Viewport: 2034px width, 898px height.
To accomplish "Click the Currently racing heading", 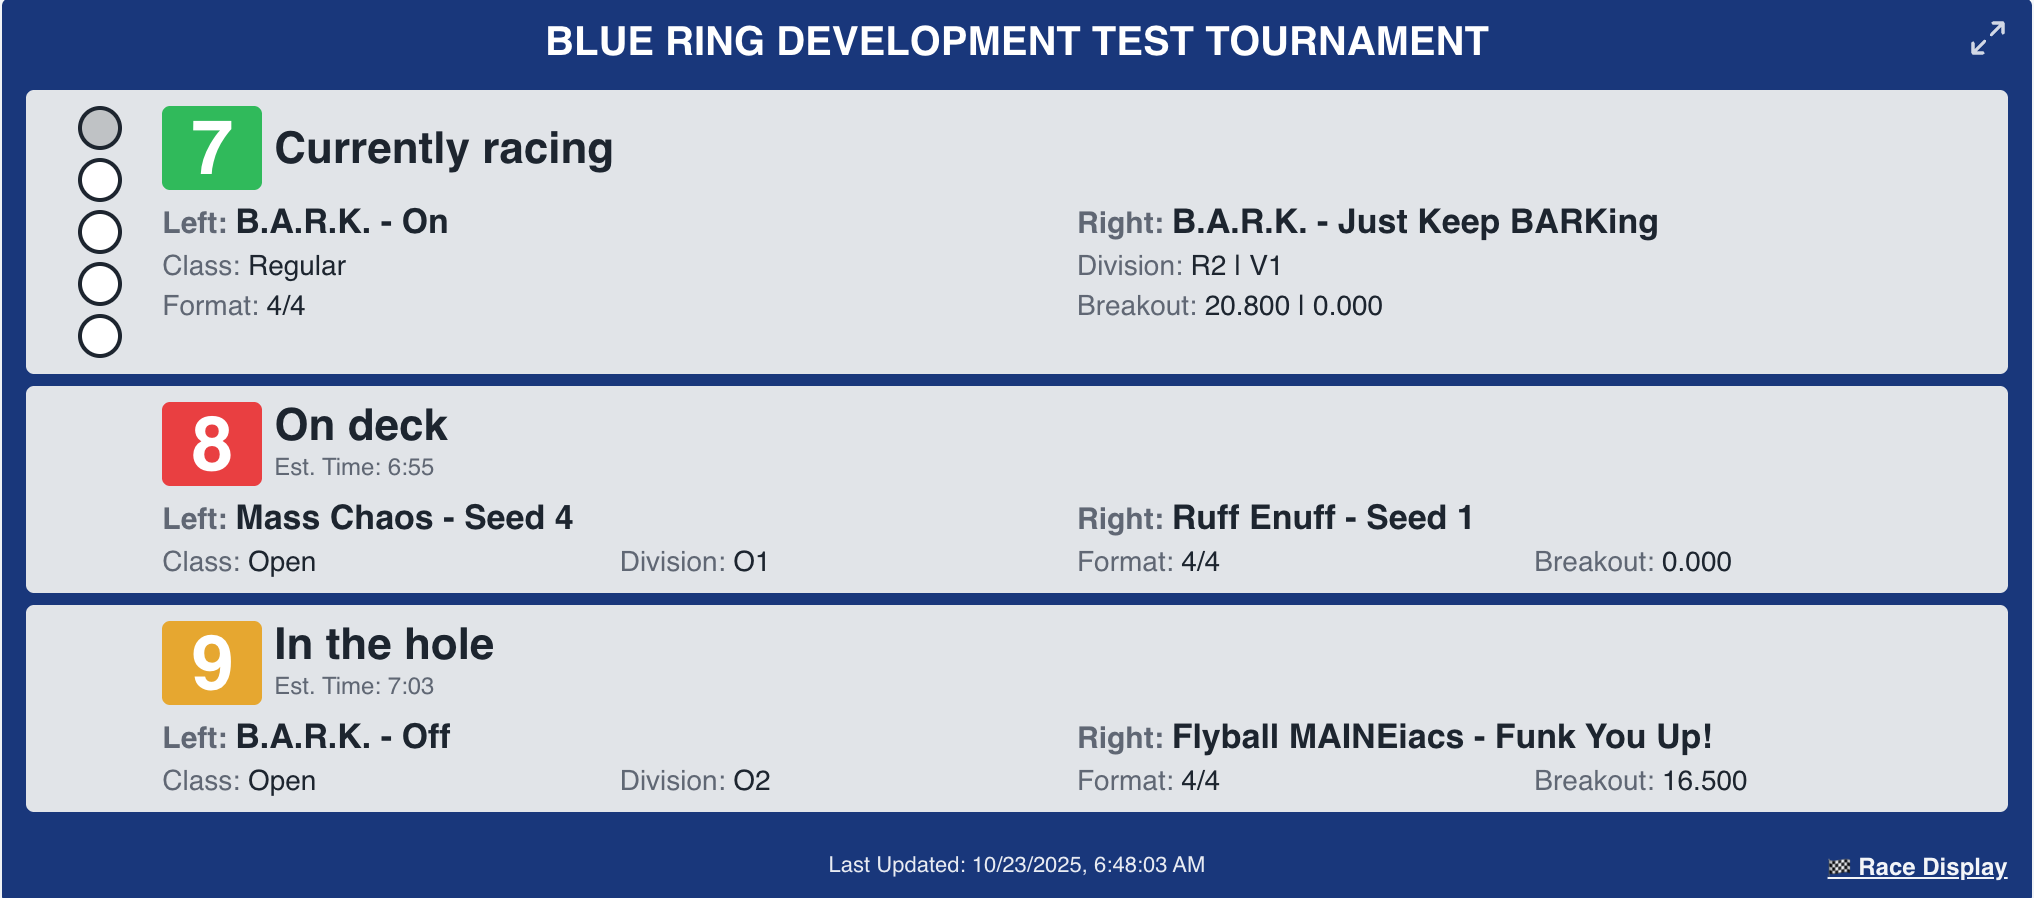I will [443, 148].
